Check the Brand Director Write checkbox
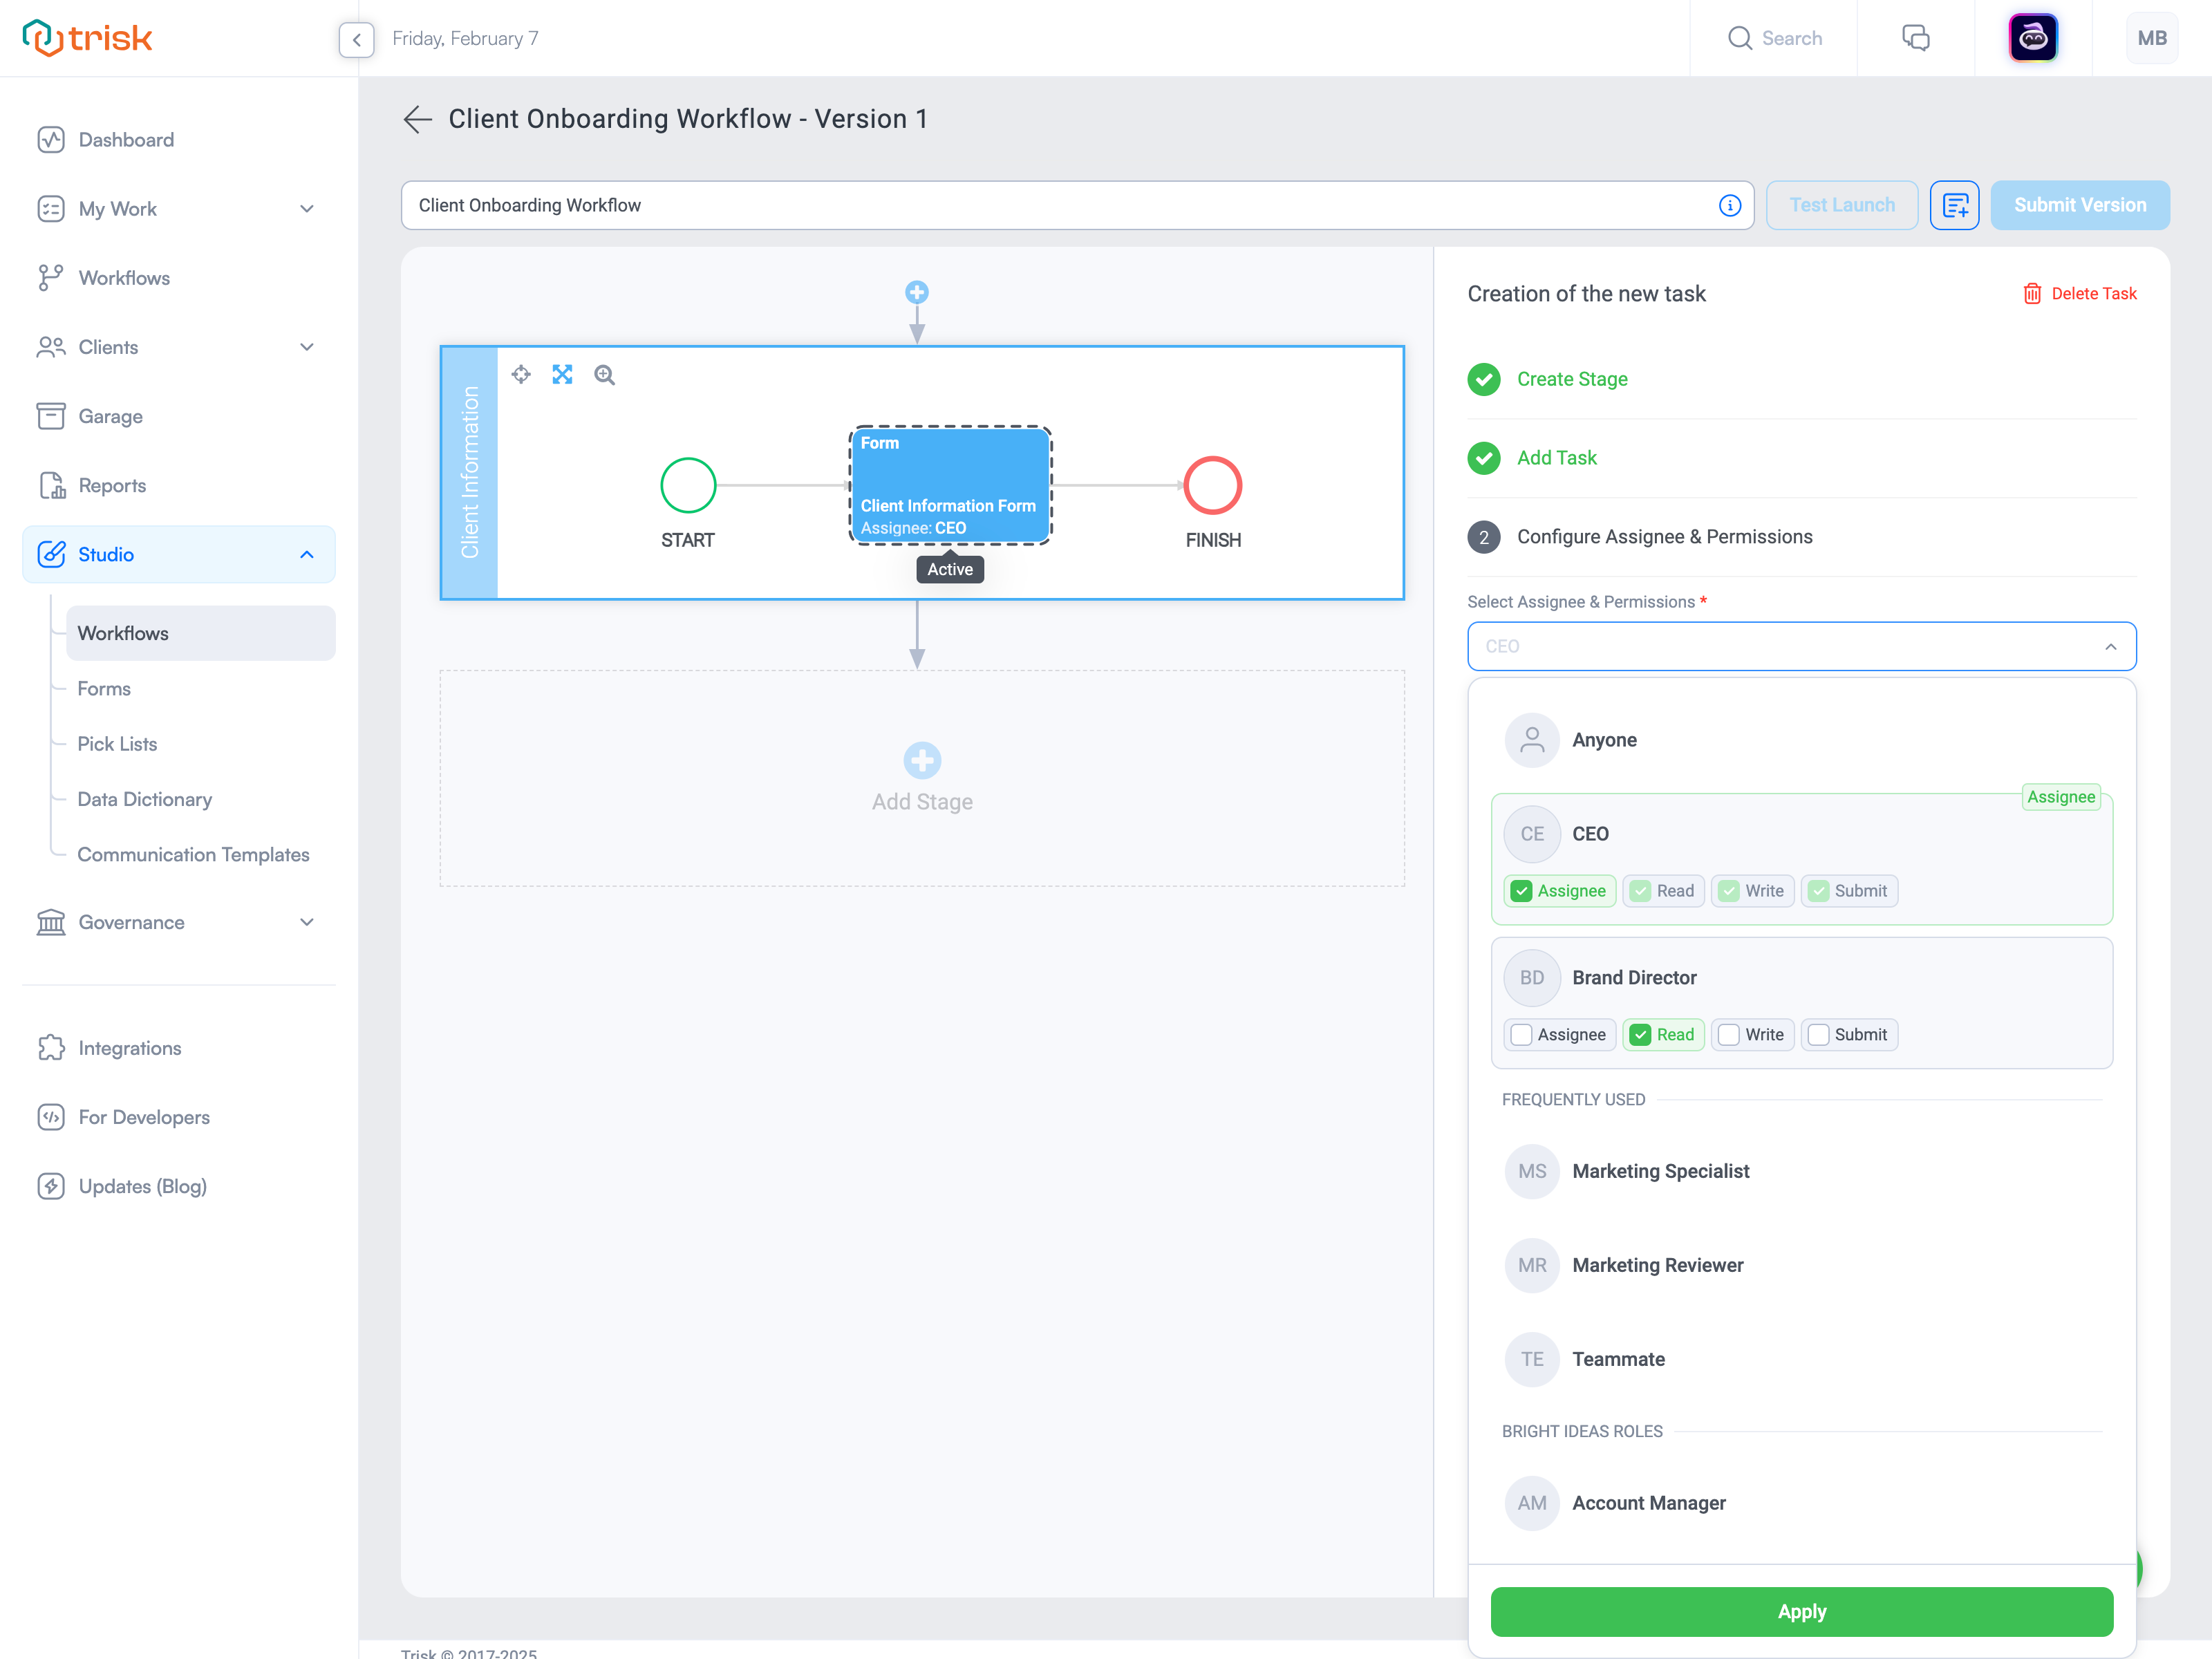Image resolution: width=2212 pixels, height=1659 pixels. (x=1729, y=1035)
